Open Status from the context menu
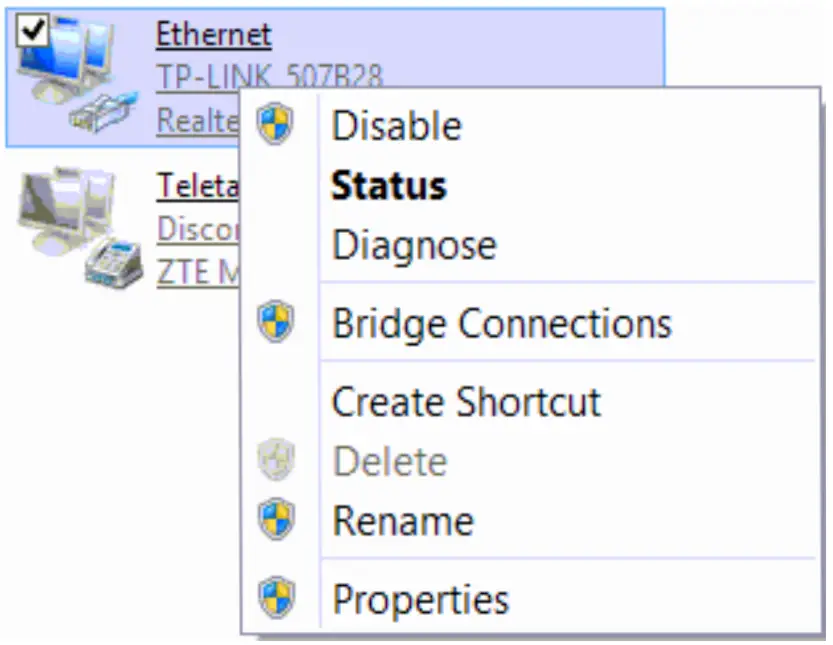Screen dimensions: 833x645 click(x=389, y=184)
